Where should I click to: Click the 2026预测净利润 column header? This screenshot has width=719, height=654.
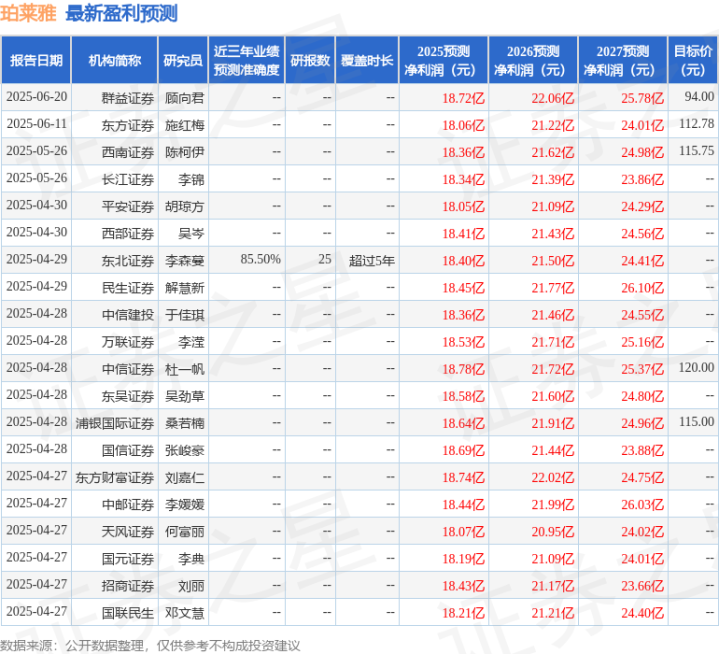[x=533, y=60]
